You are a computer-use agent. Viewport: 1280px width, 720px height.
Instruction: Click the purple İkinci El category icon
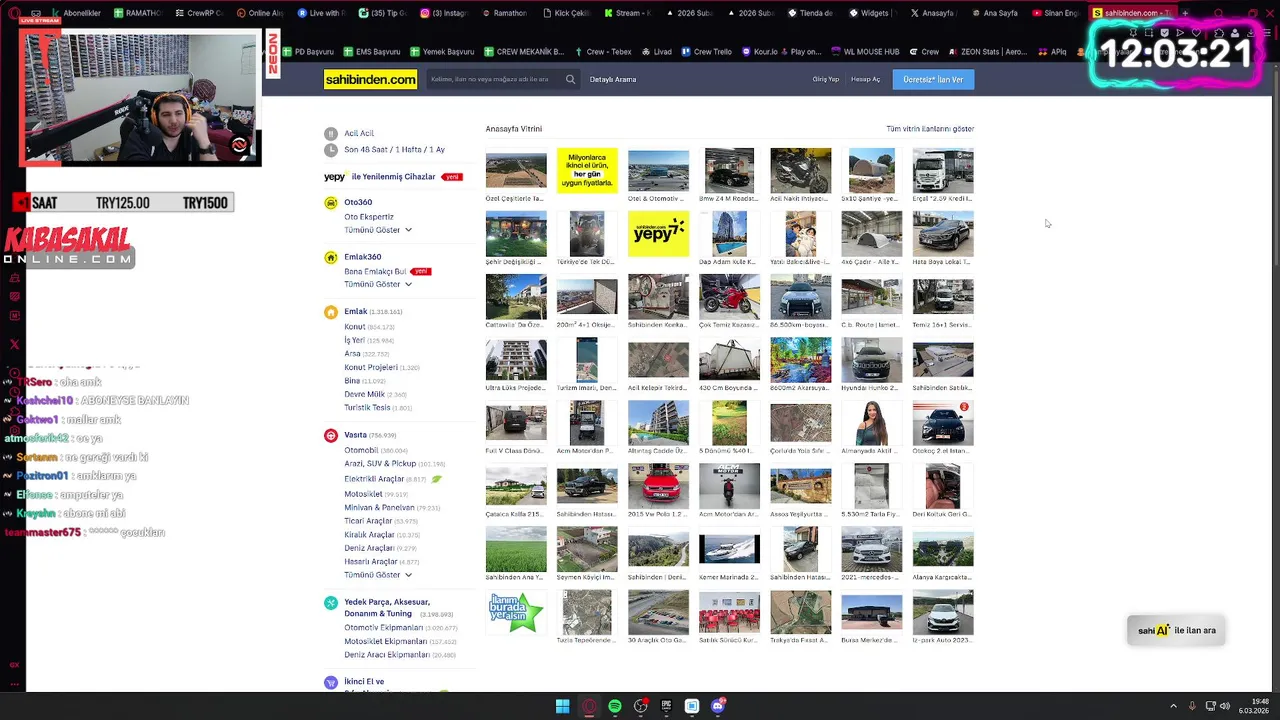[331, 682]
